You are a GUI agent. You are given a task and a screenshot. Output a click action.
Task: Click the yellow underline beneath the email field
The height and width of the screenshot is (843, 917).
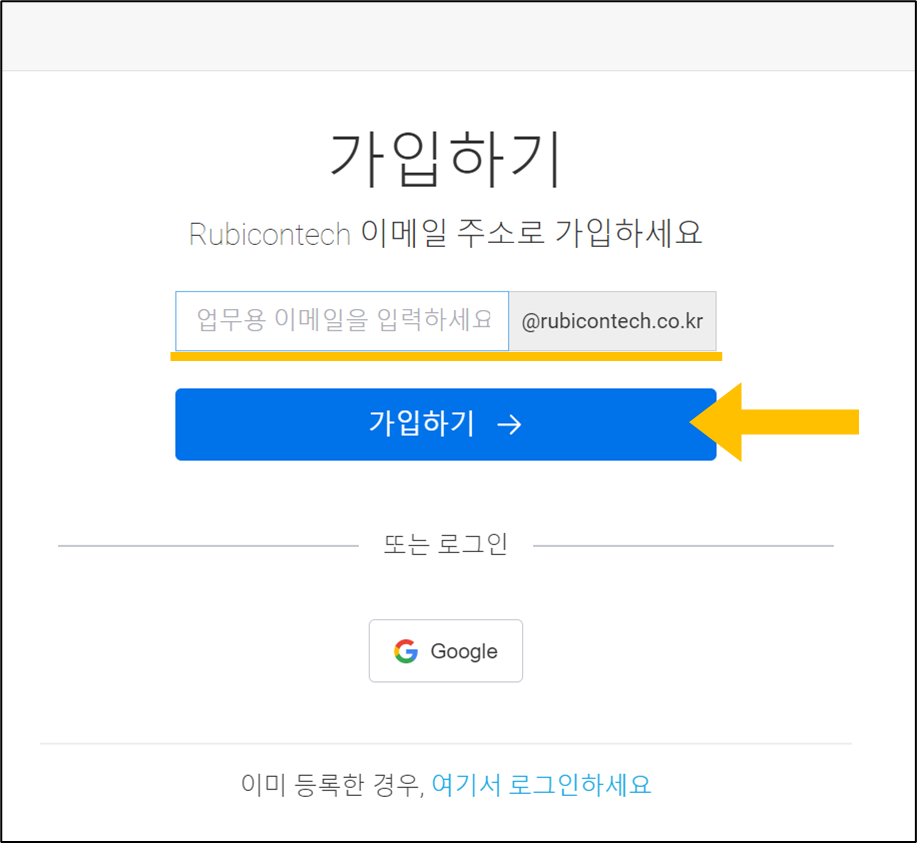coord(446,355)
